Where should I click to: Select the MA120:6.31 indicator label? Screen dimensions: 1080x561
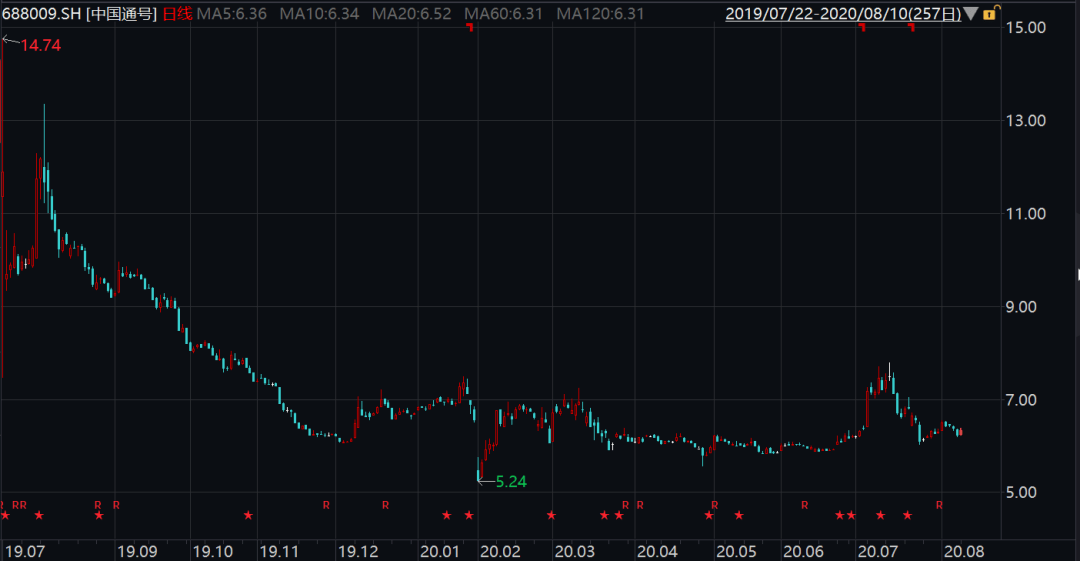click(x=600, y=14)
